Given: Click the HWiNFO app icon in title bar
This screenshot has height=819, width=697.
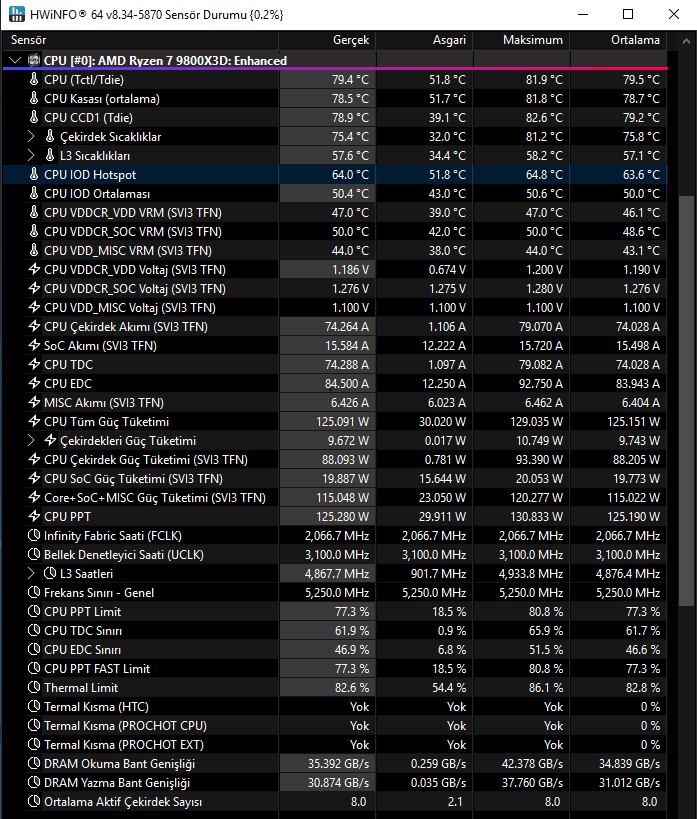Looking at the screenshot, I should point(17,14).
